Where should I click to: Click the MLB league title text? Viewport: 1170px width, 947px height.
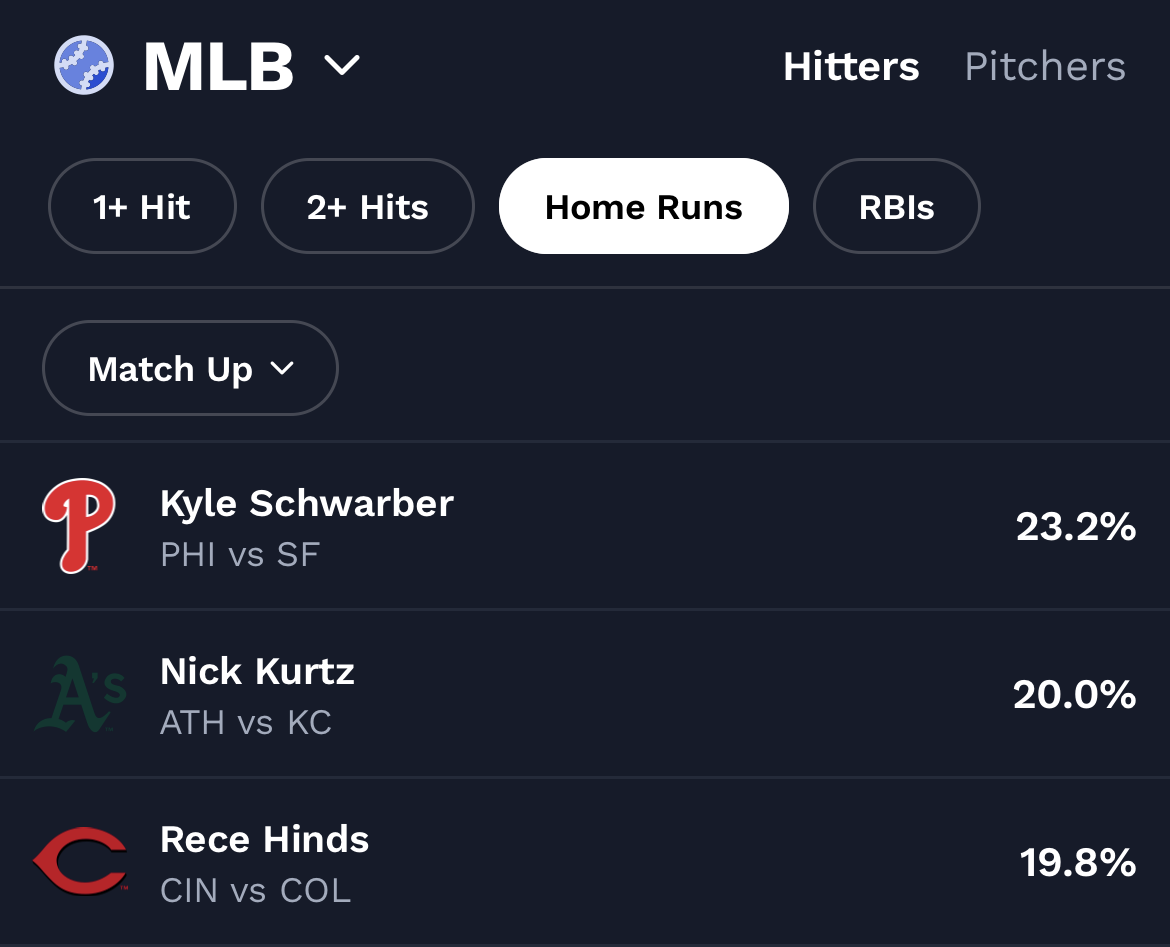pos(219,67)
